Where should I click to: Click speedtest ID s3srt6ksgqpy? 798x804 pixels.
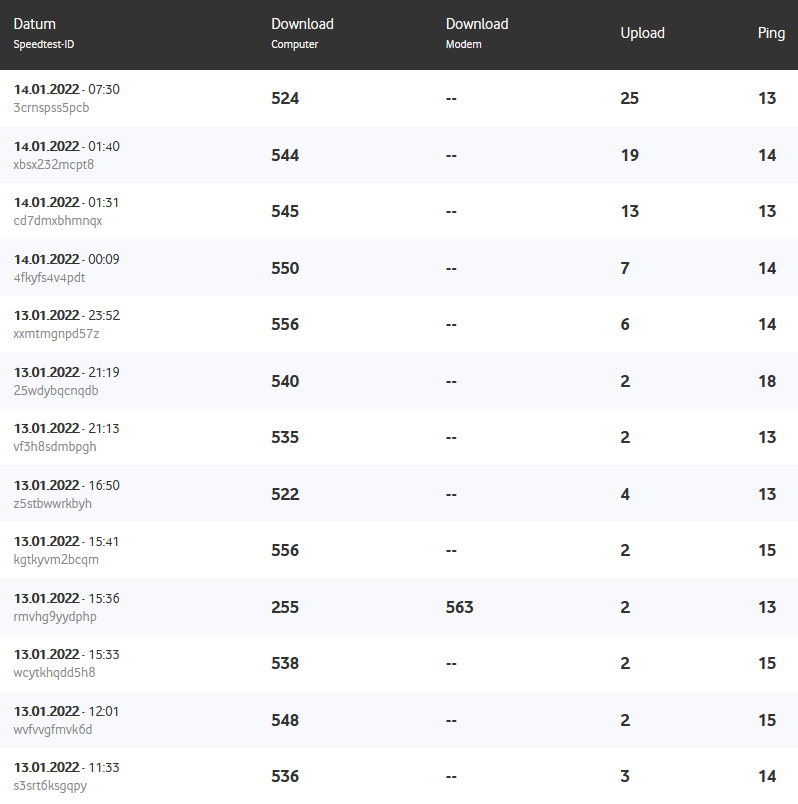point(51,785)
